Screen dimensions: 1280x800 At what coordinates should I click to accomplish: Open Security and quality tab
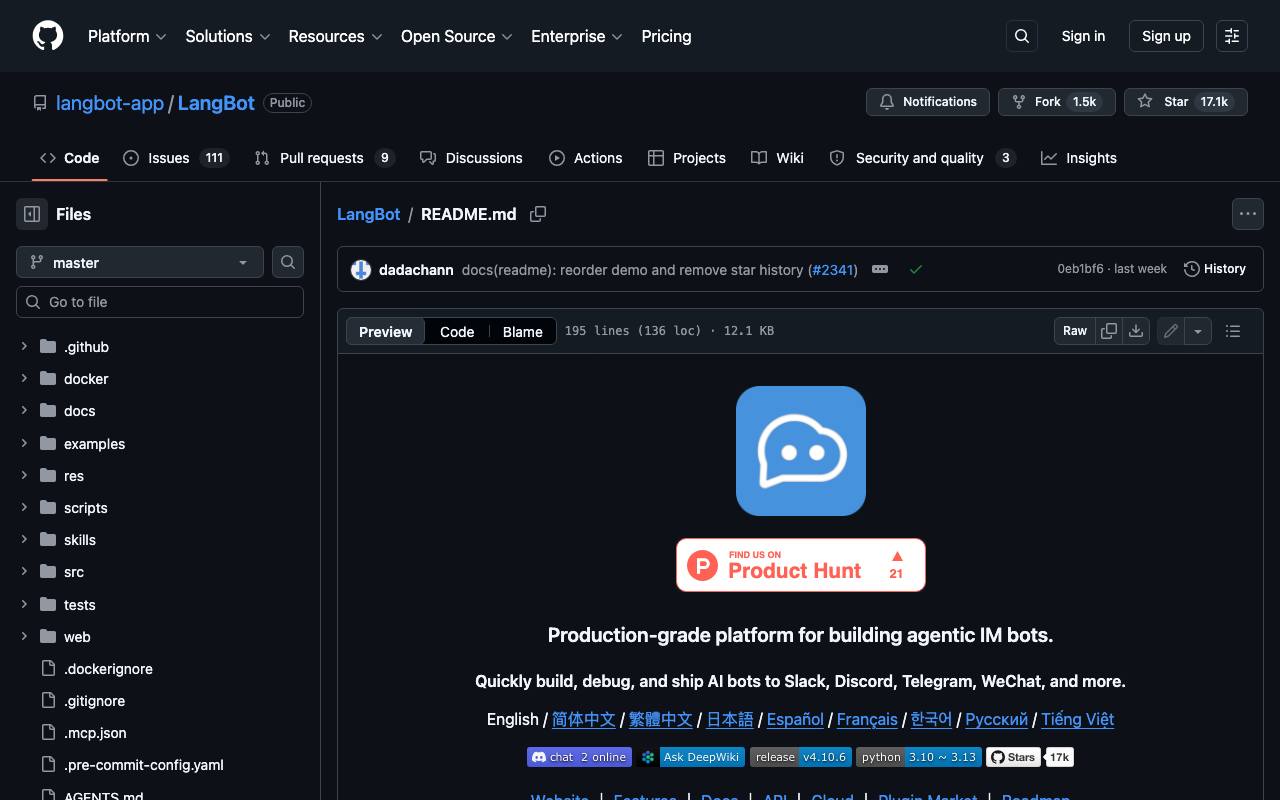click(922, 158)
